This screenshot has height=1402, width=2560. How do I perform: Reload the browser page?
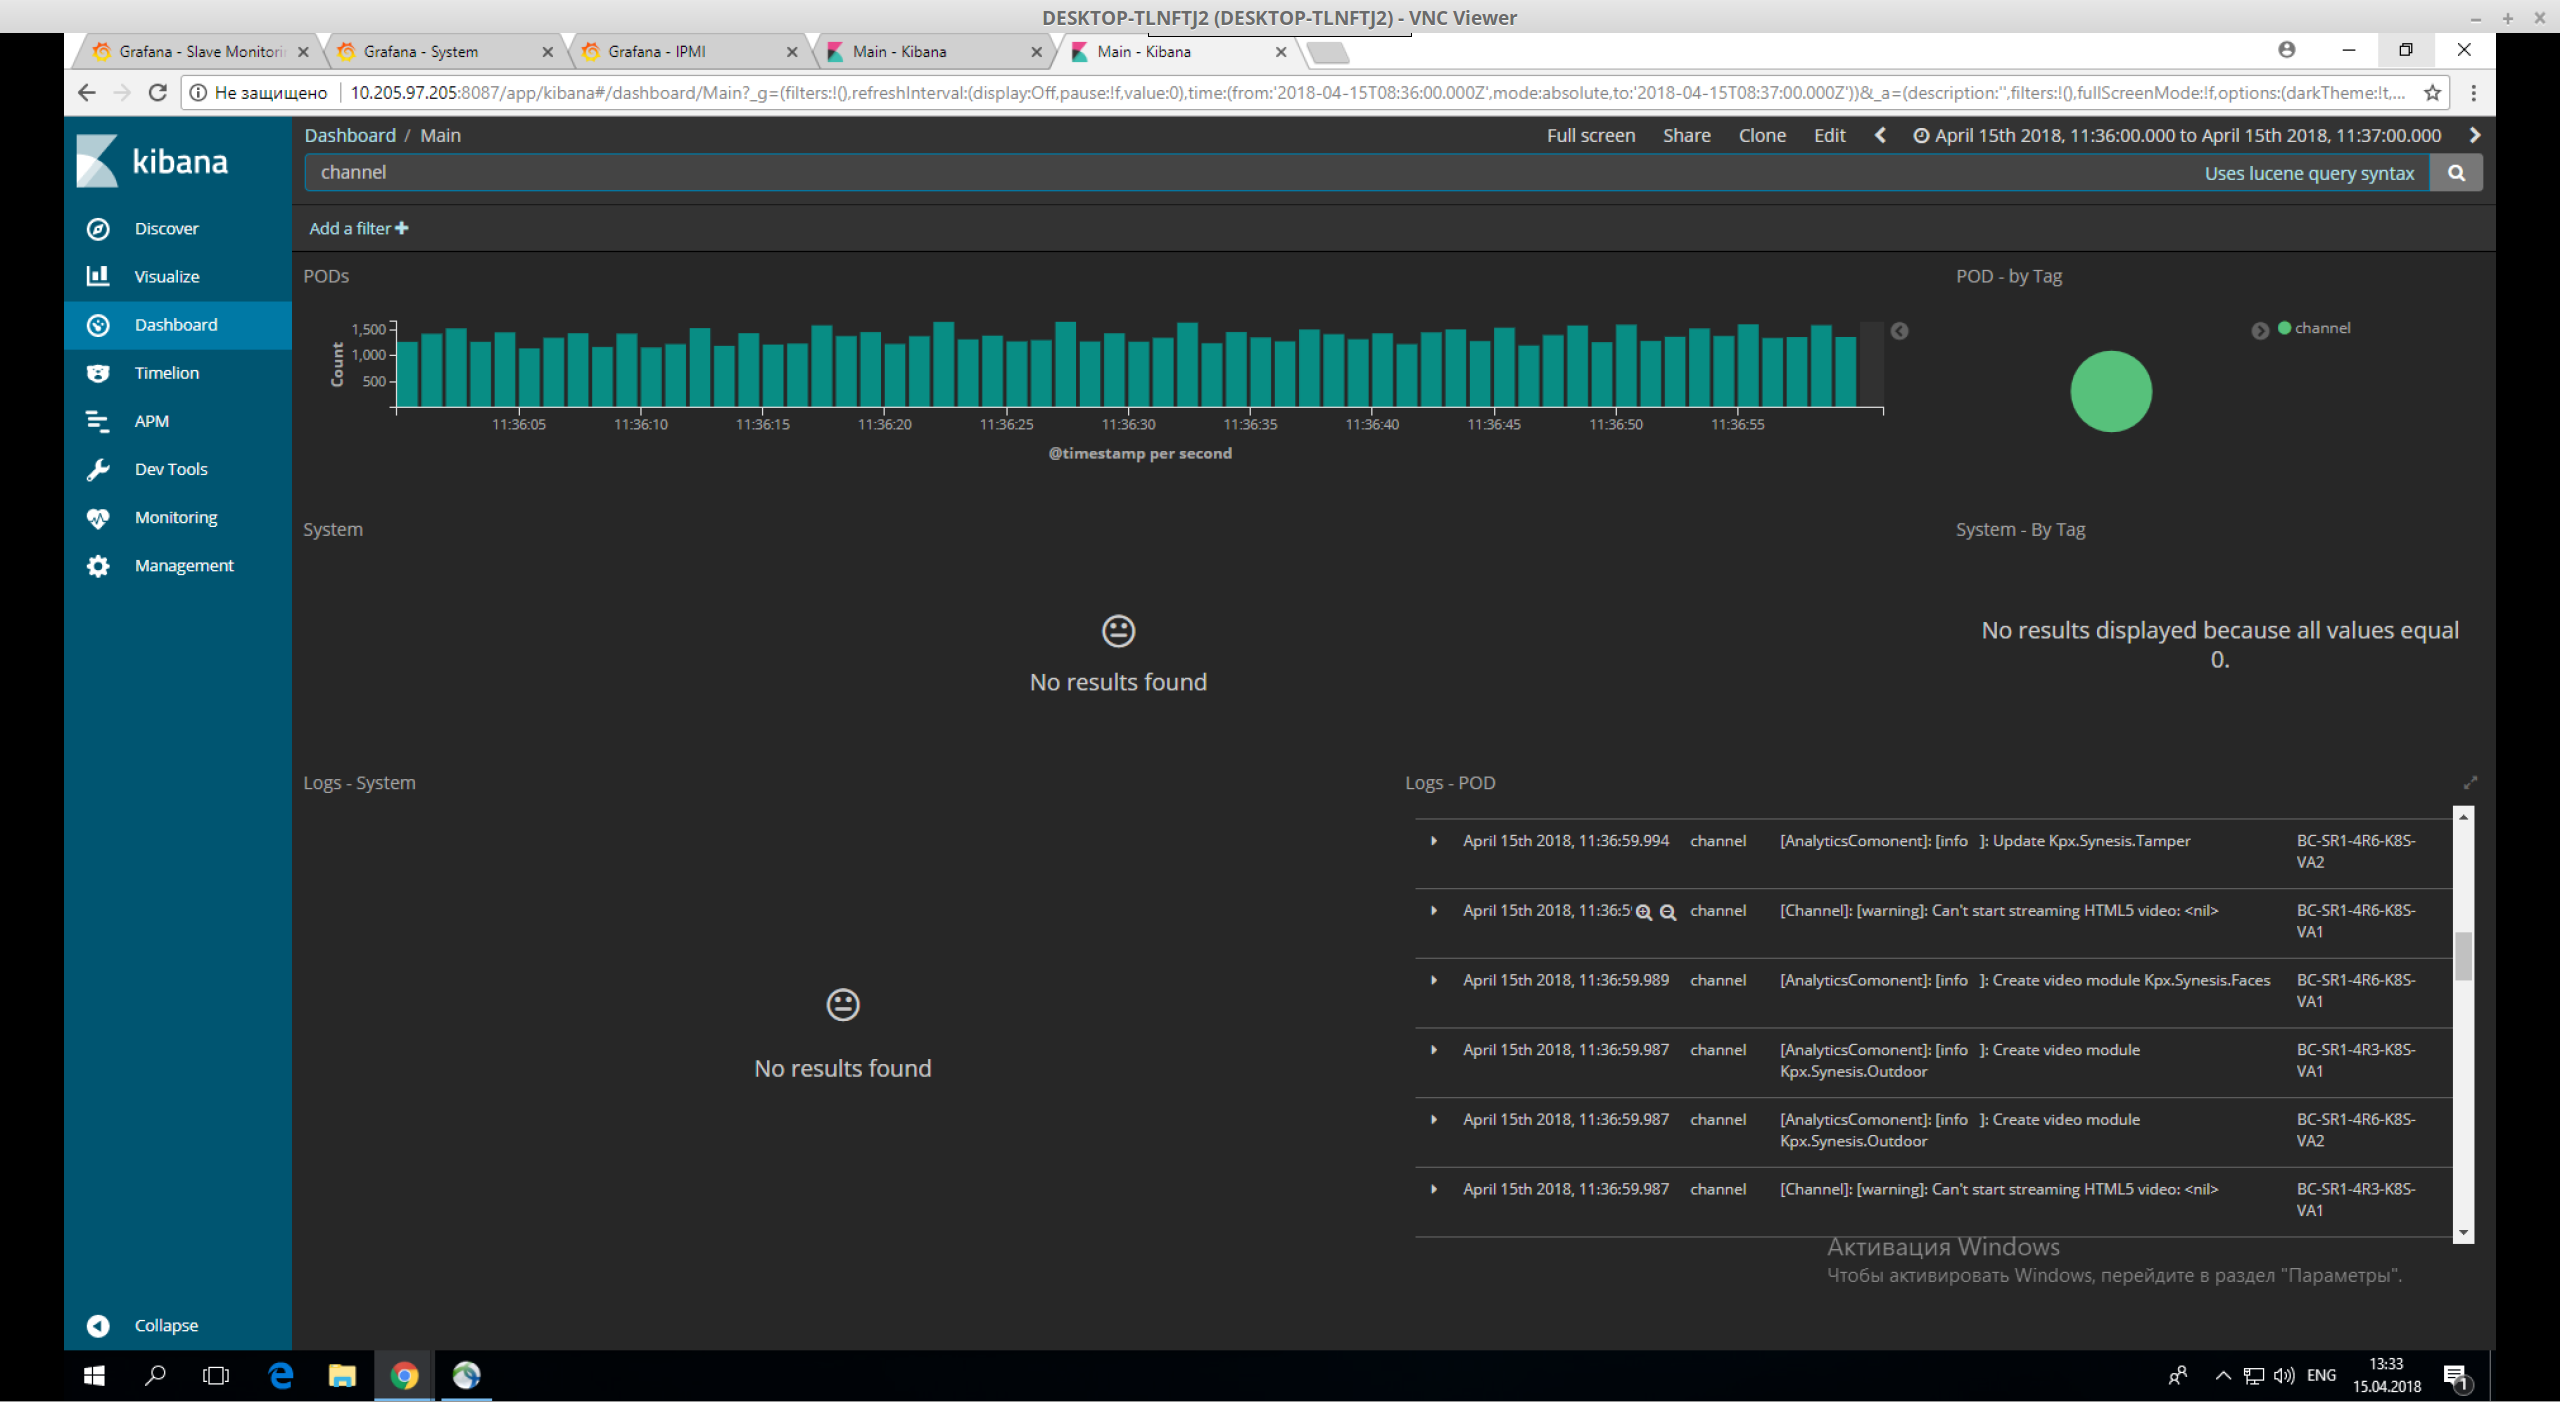pos(157,93)
